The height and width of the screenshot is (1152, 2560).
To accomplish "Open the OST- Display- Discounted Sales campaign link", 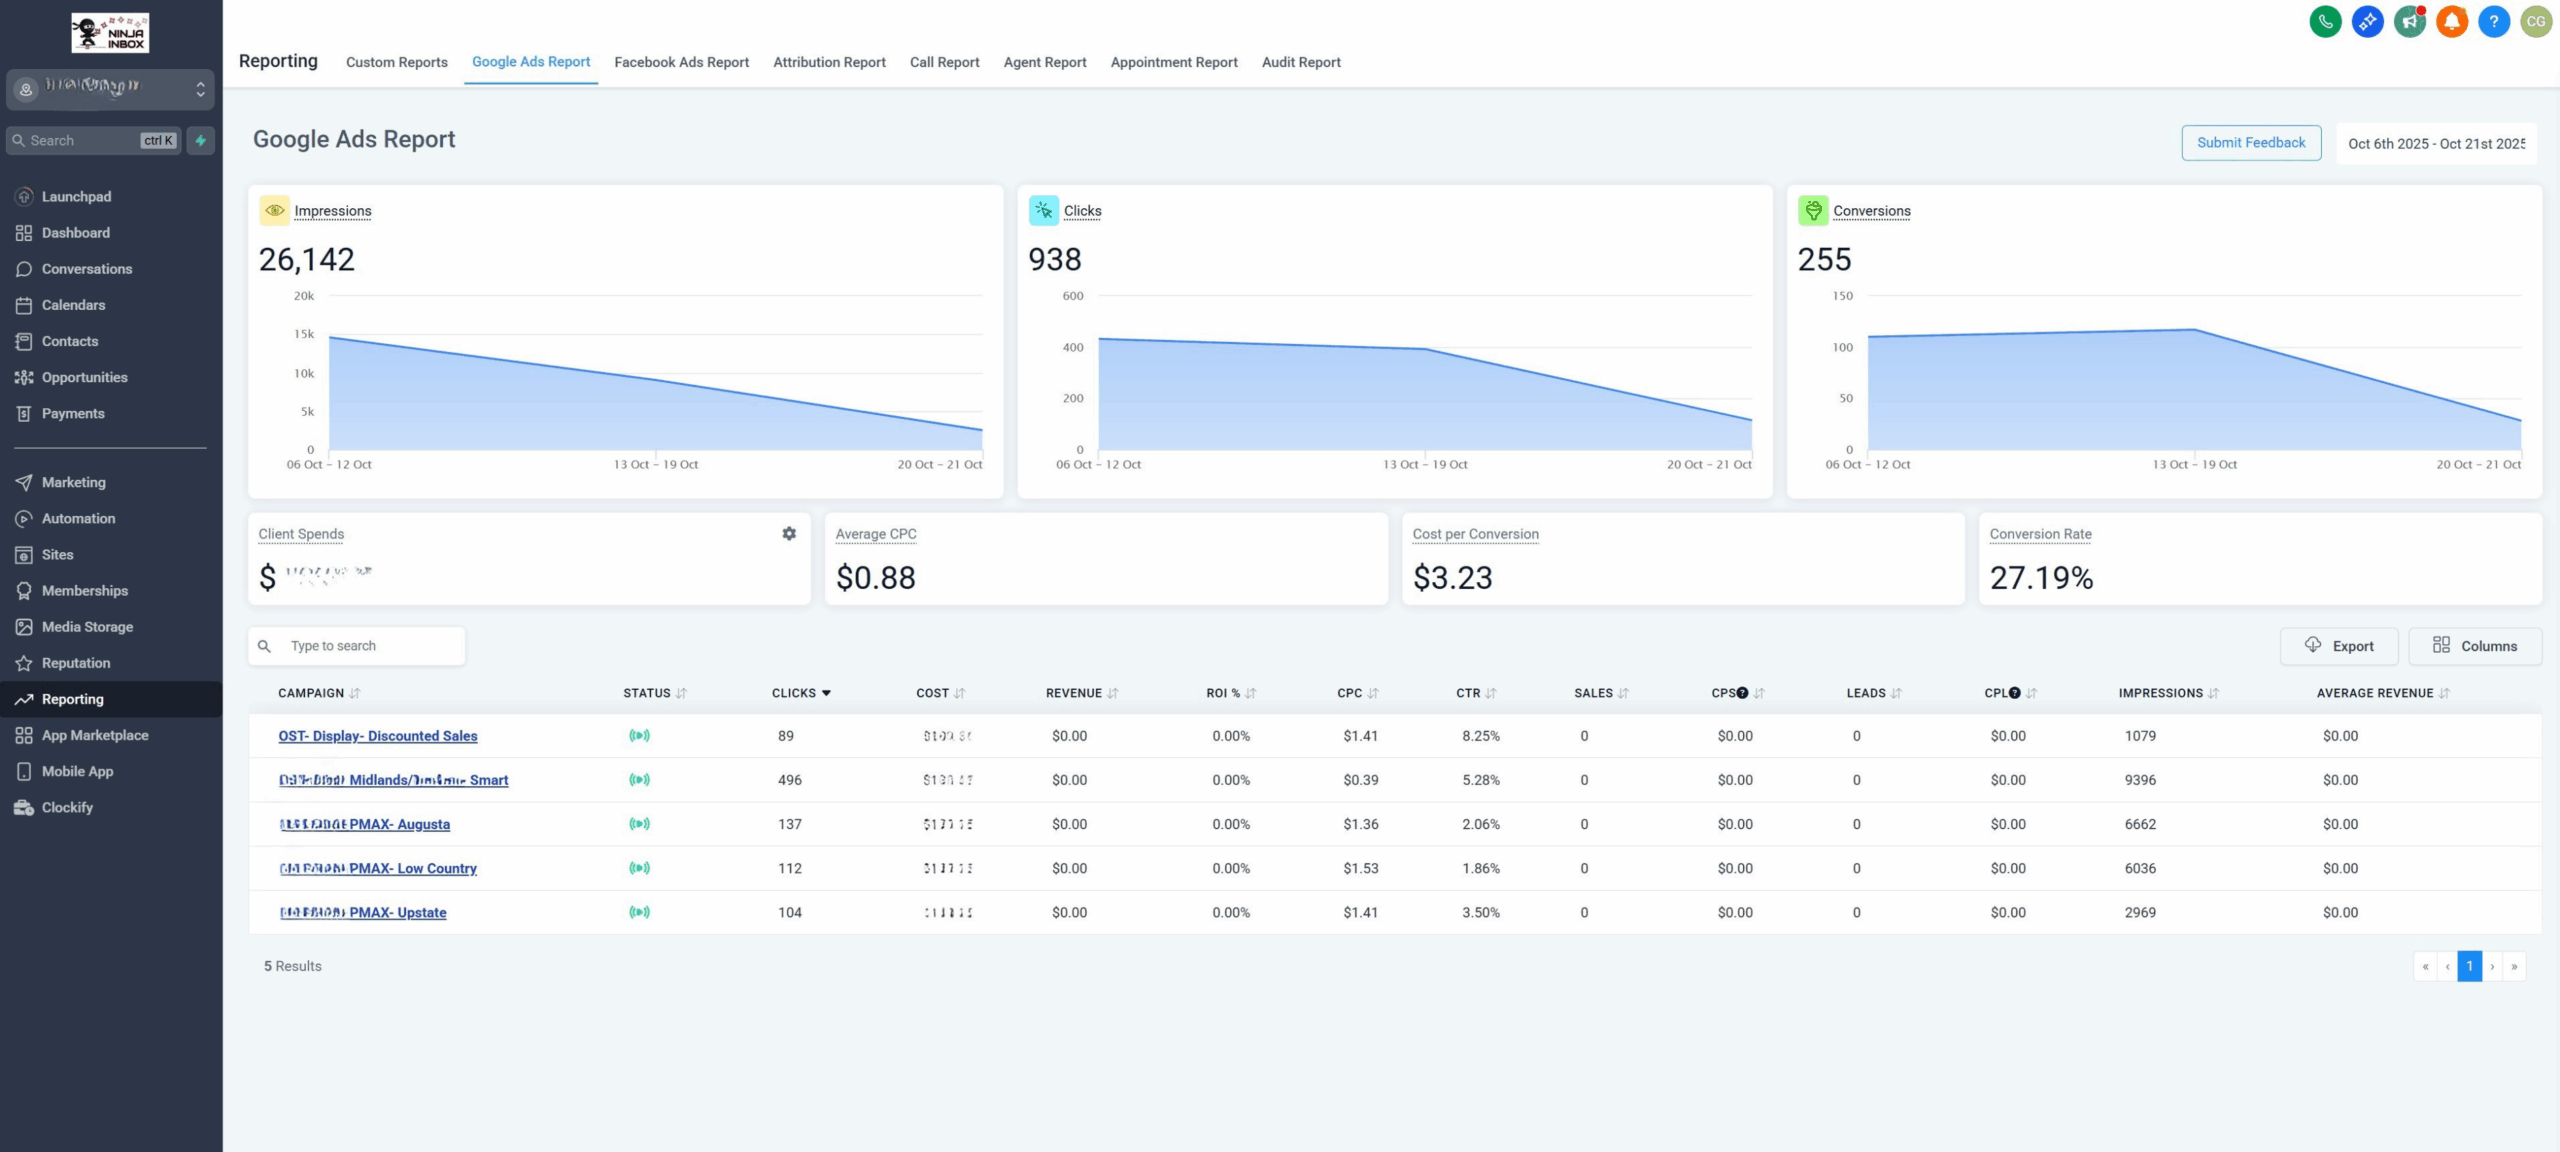I will (x=377, y=736).
